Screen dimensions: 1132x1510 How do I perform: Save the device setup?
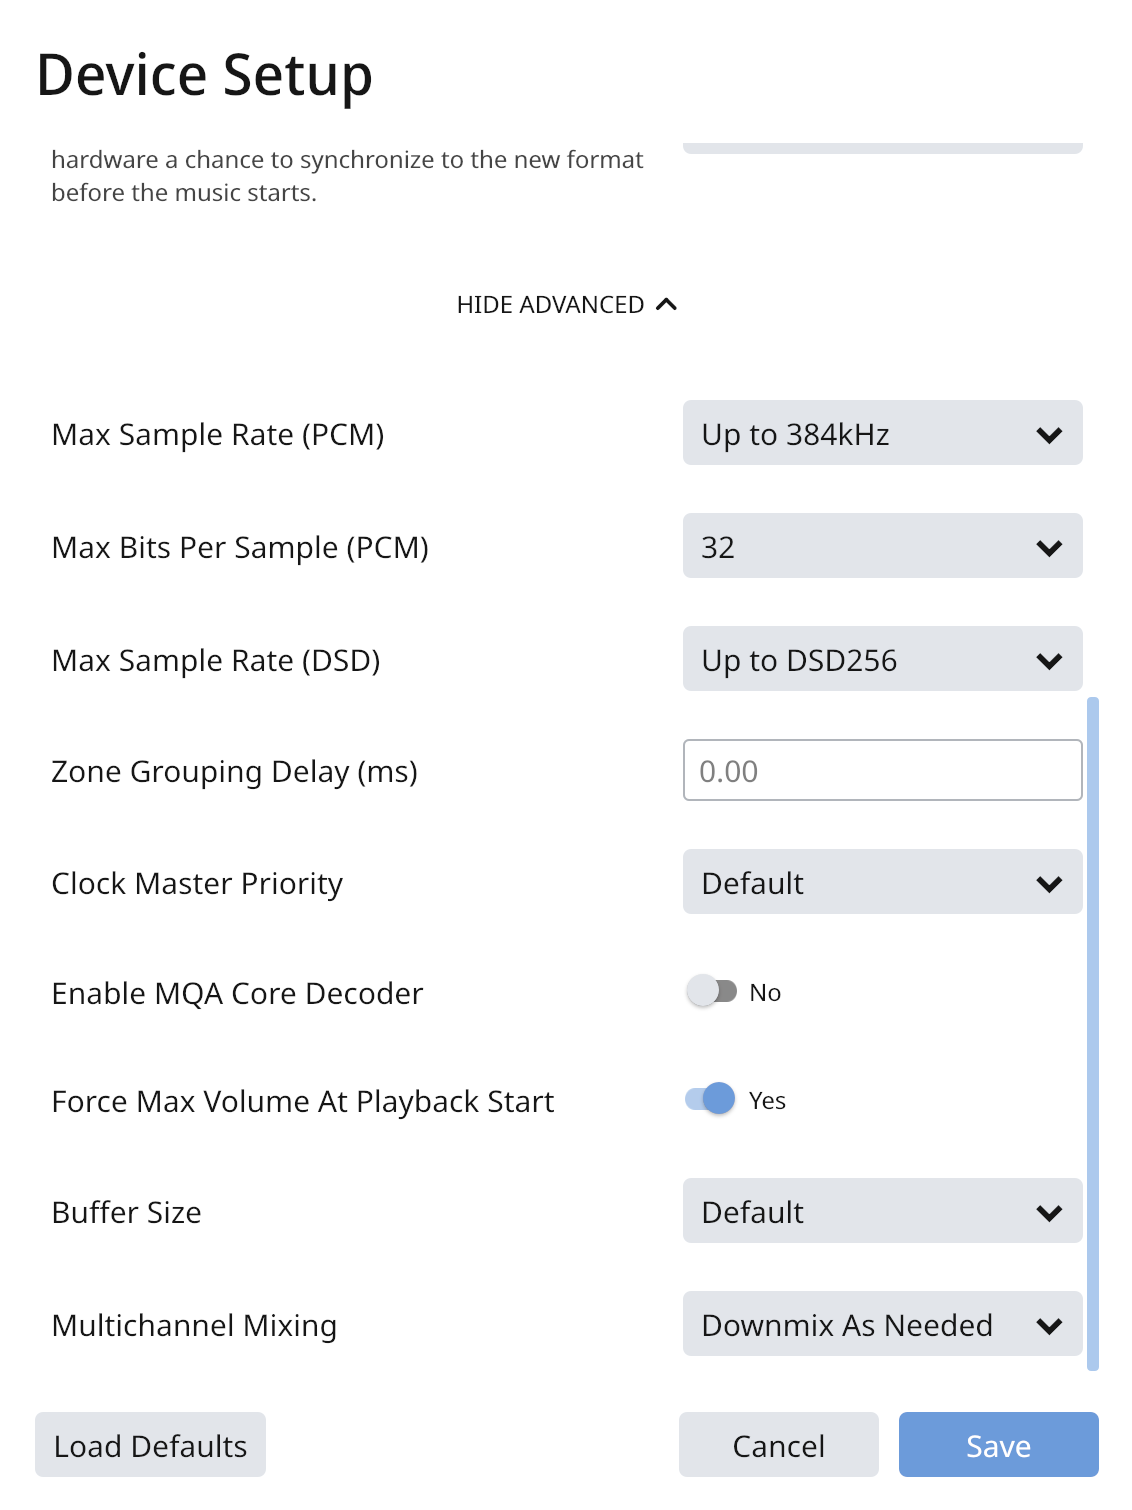tap(998, 1445)
